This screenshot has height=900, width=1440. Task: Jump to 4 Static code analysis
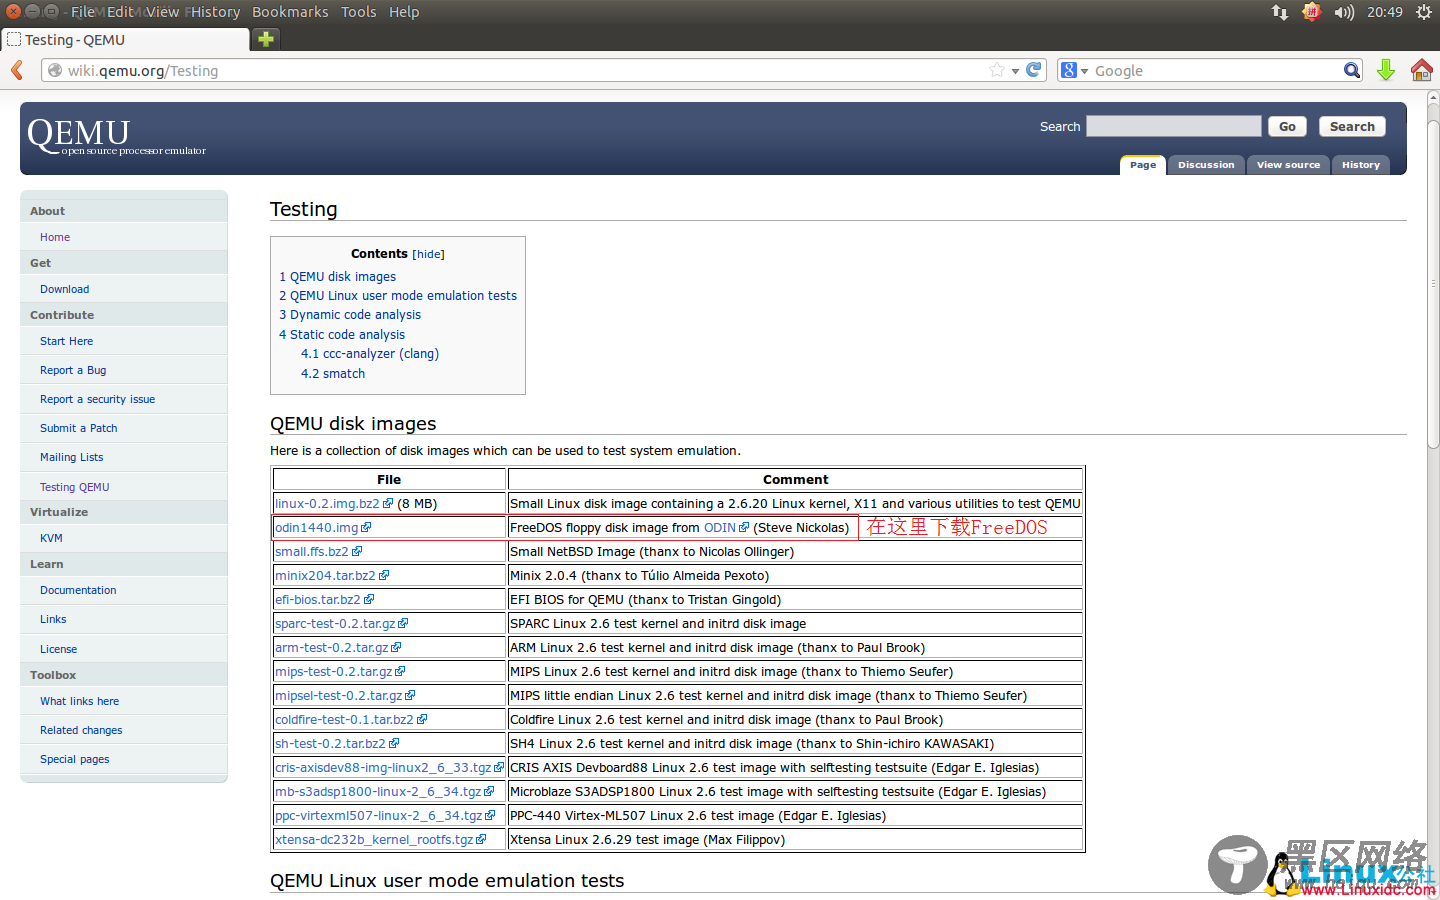tap(342, 335)
